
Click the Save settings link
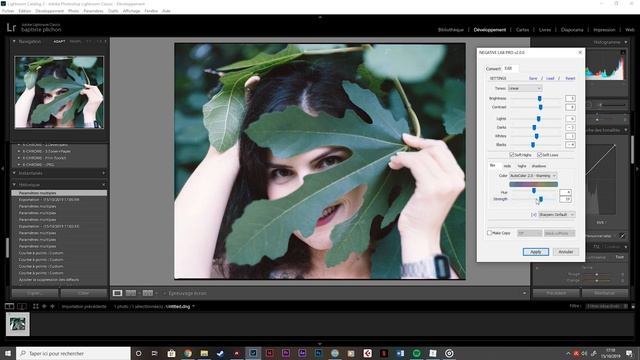533,78
